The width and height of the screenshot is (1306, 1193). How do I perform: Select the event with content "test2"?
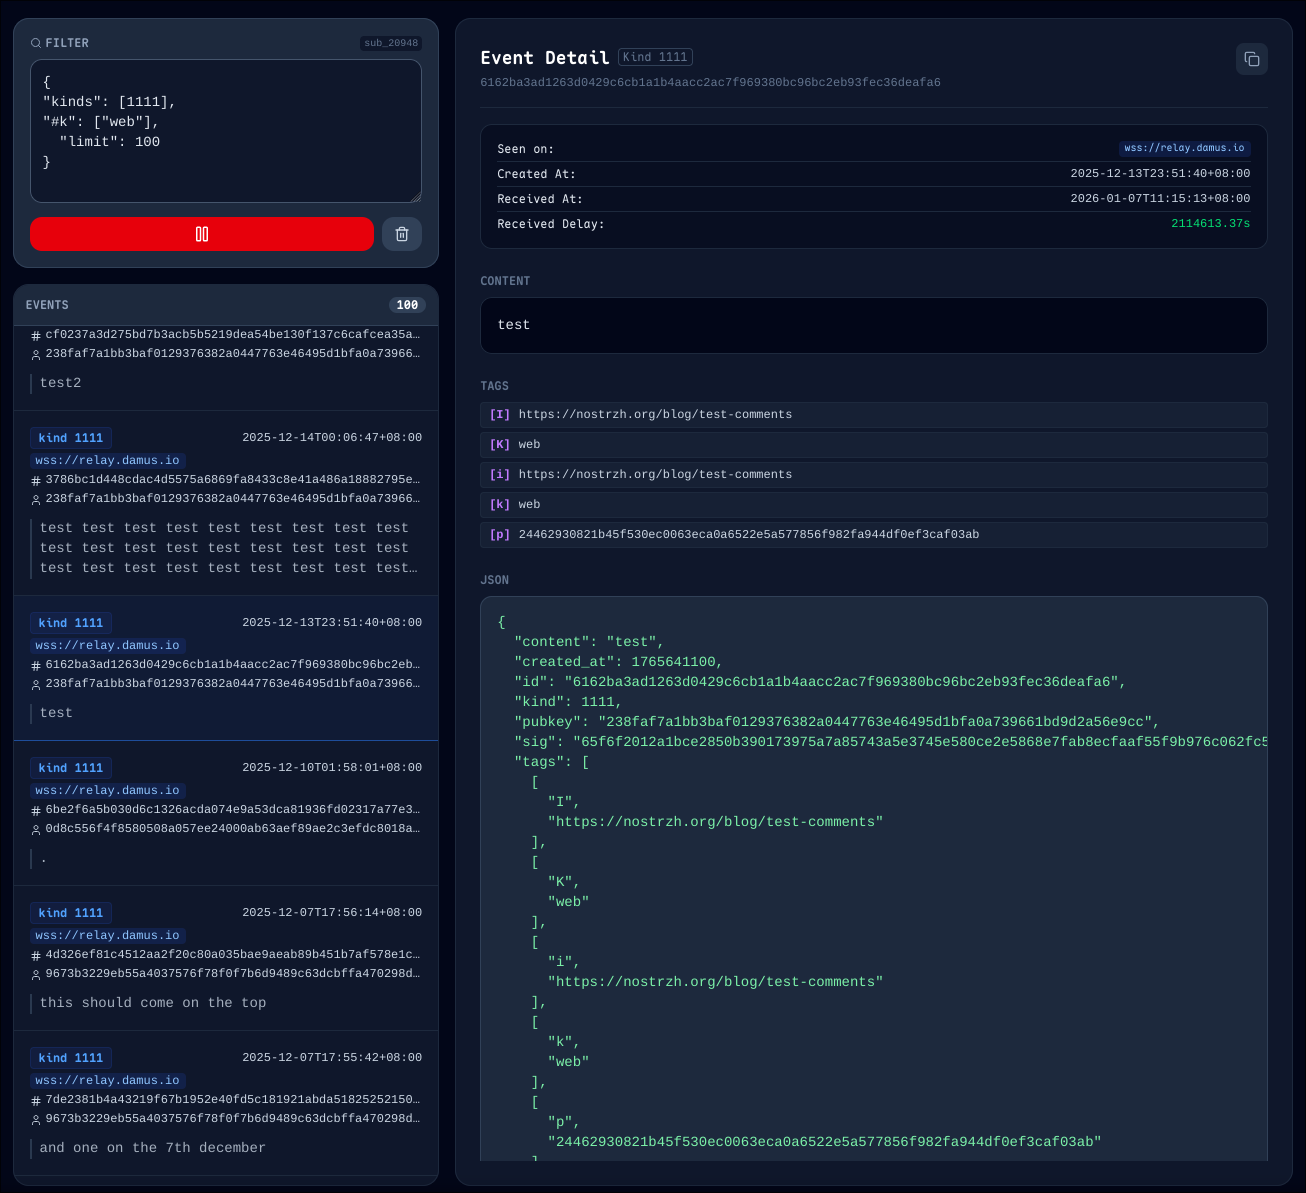click(x=225, y=368)
